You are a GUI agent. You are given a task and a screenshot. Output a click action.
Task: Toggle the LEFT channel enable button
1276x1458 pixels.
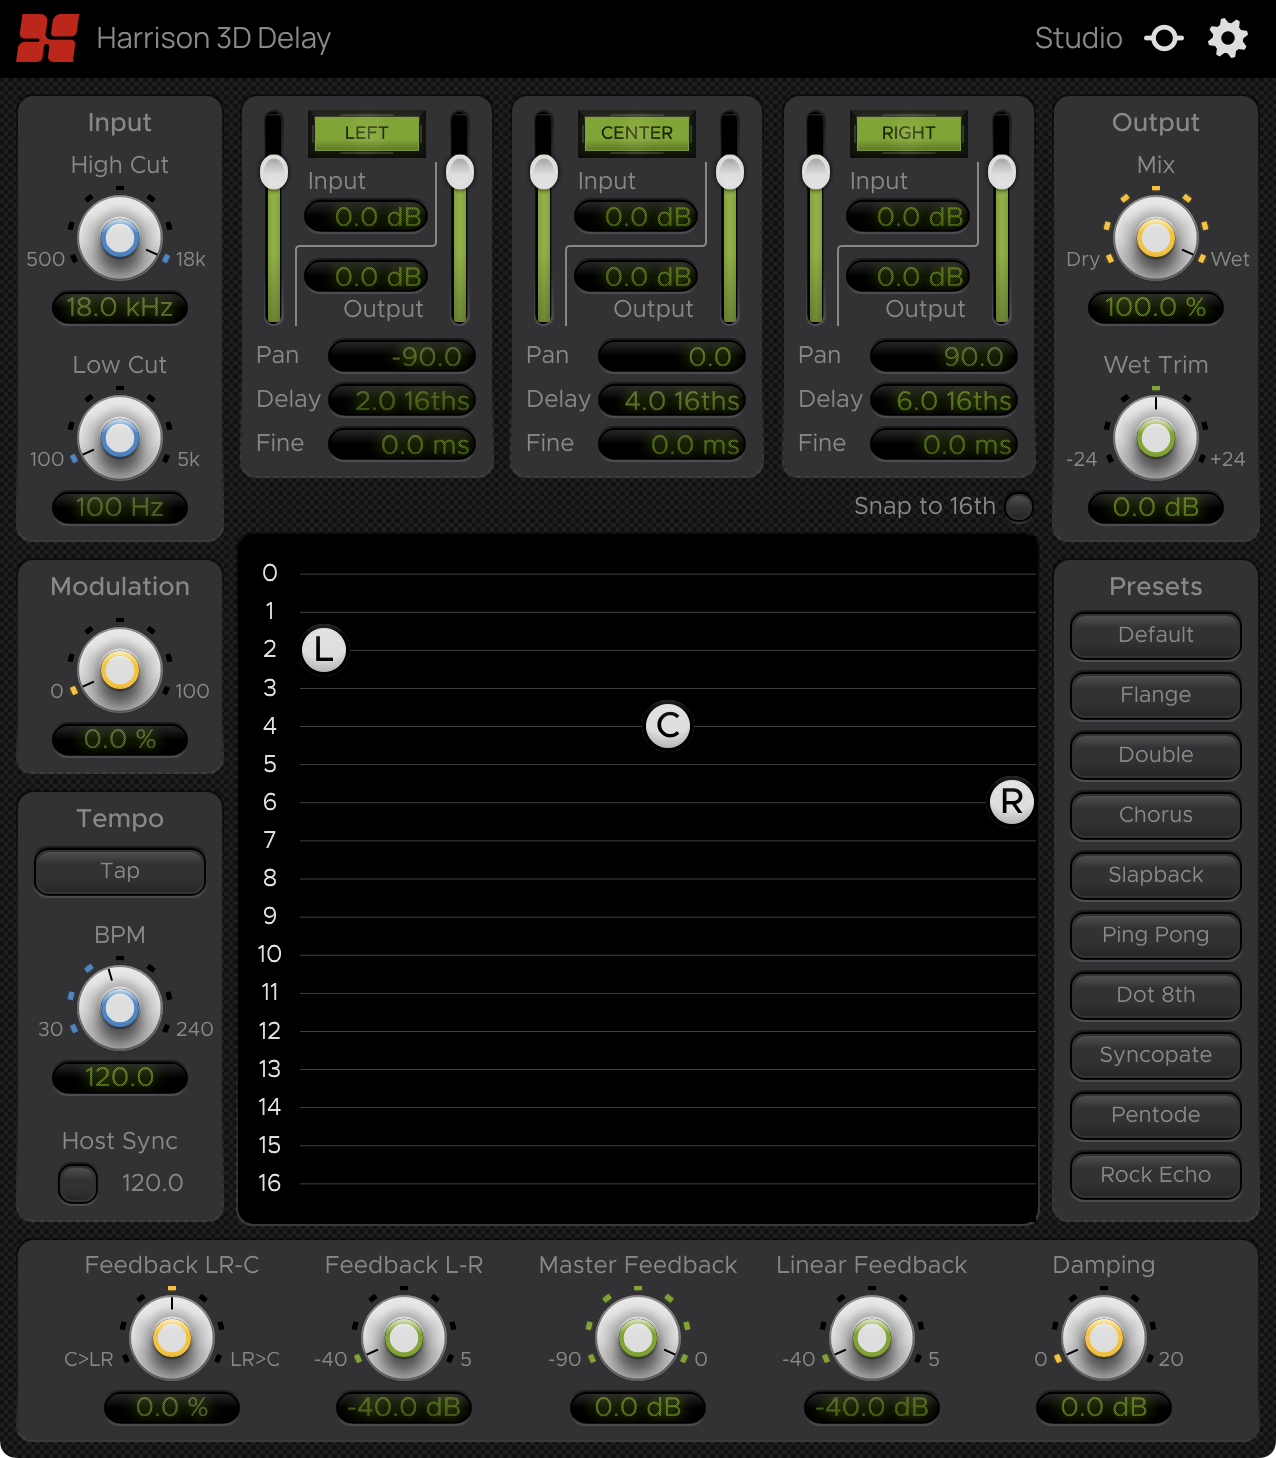click(x=367, y=133)
